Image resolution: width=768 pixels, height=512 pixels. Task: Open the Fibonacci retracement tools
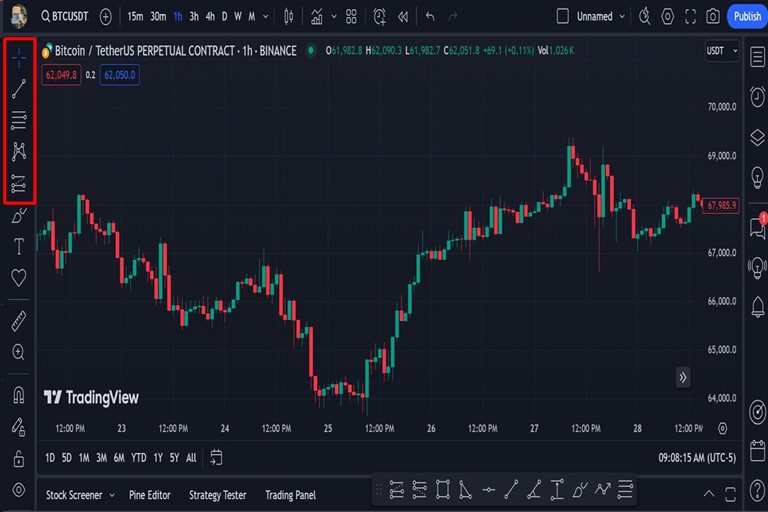point(19,120)
